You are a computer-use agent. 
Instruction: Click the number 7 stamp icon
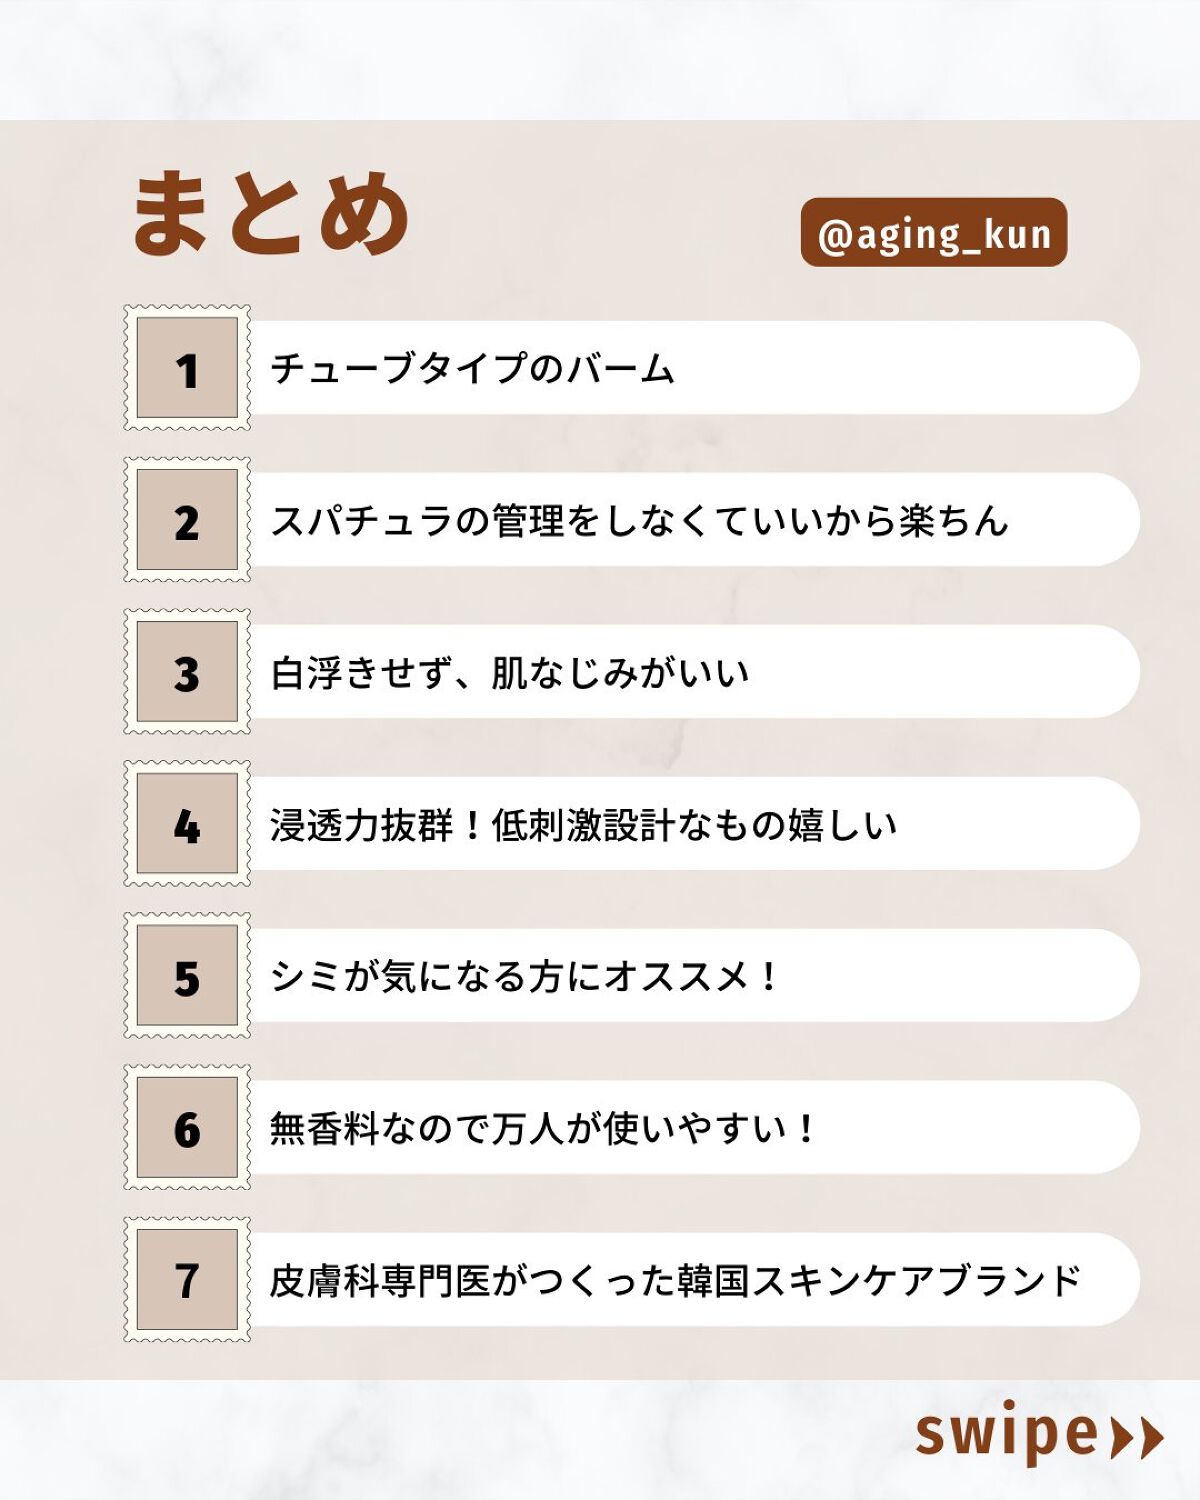187,1280
